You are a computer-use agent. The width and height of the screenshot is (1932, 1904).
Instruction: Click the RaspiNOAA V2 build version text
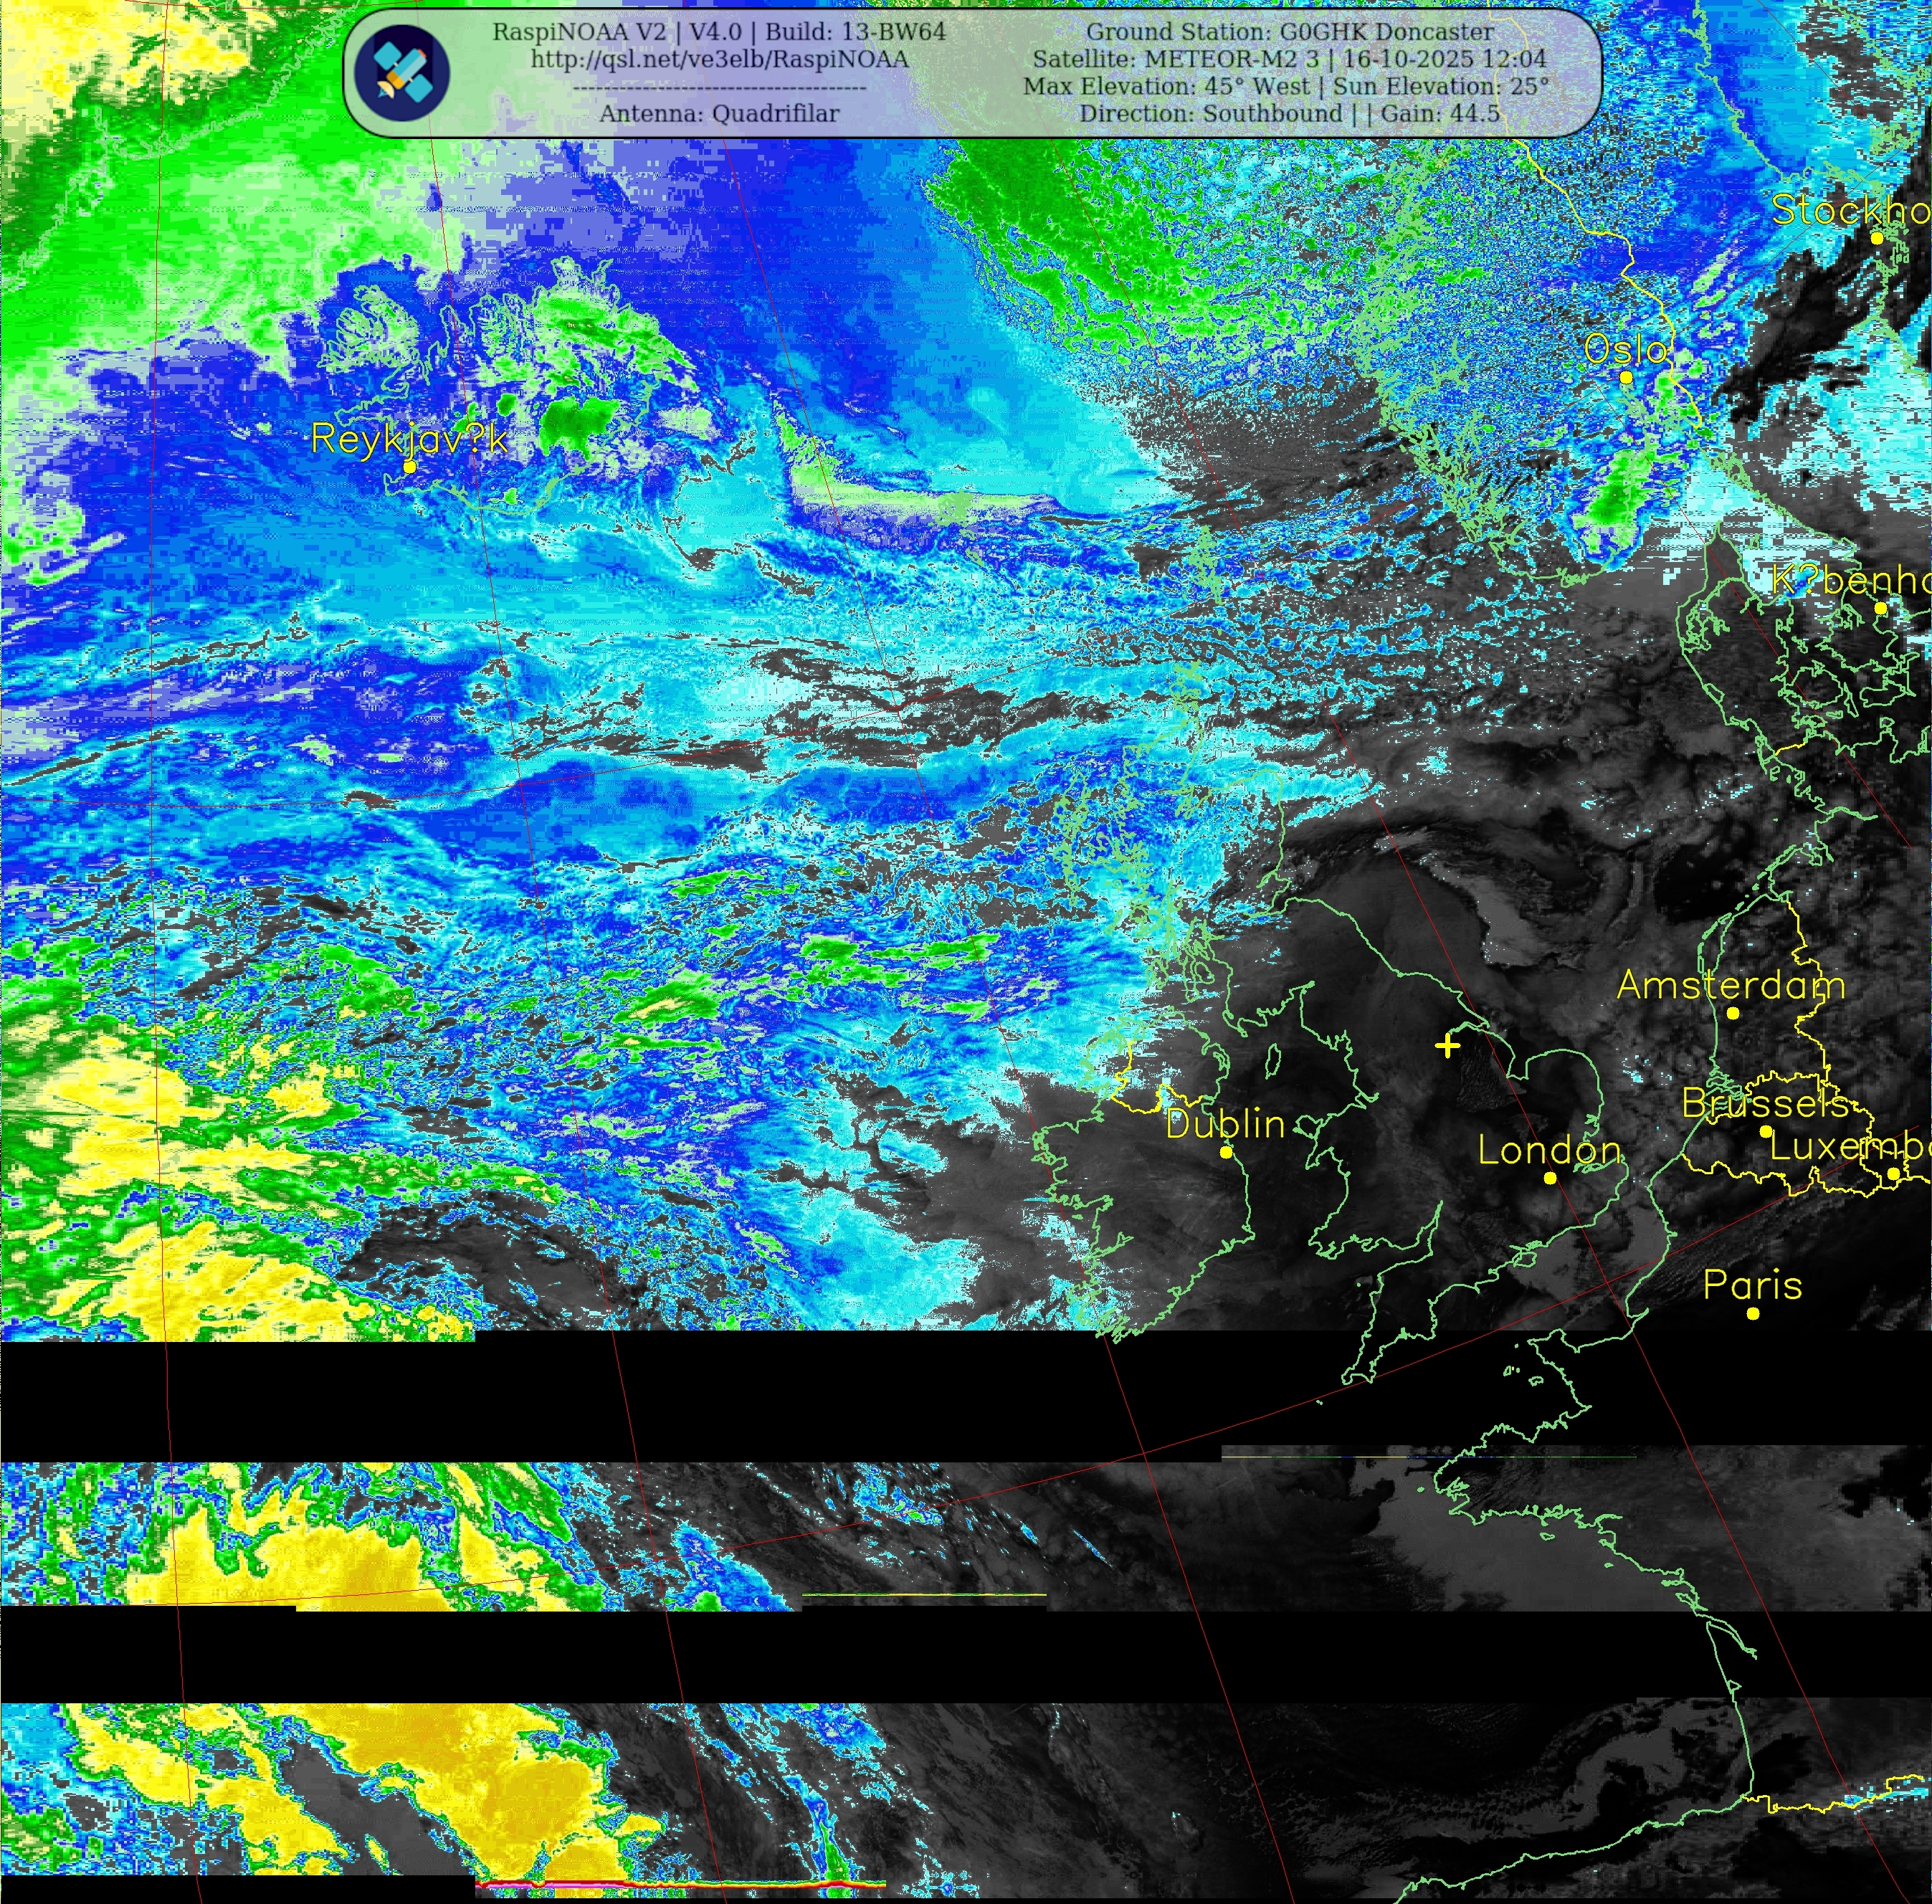point(719,32)
